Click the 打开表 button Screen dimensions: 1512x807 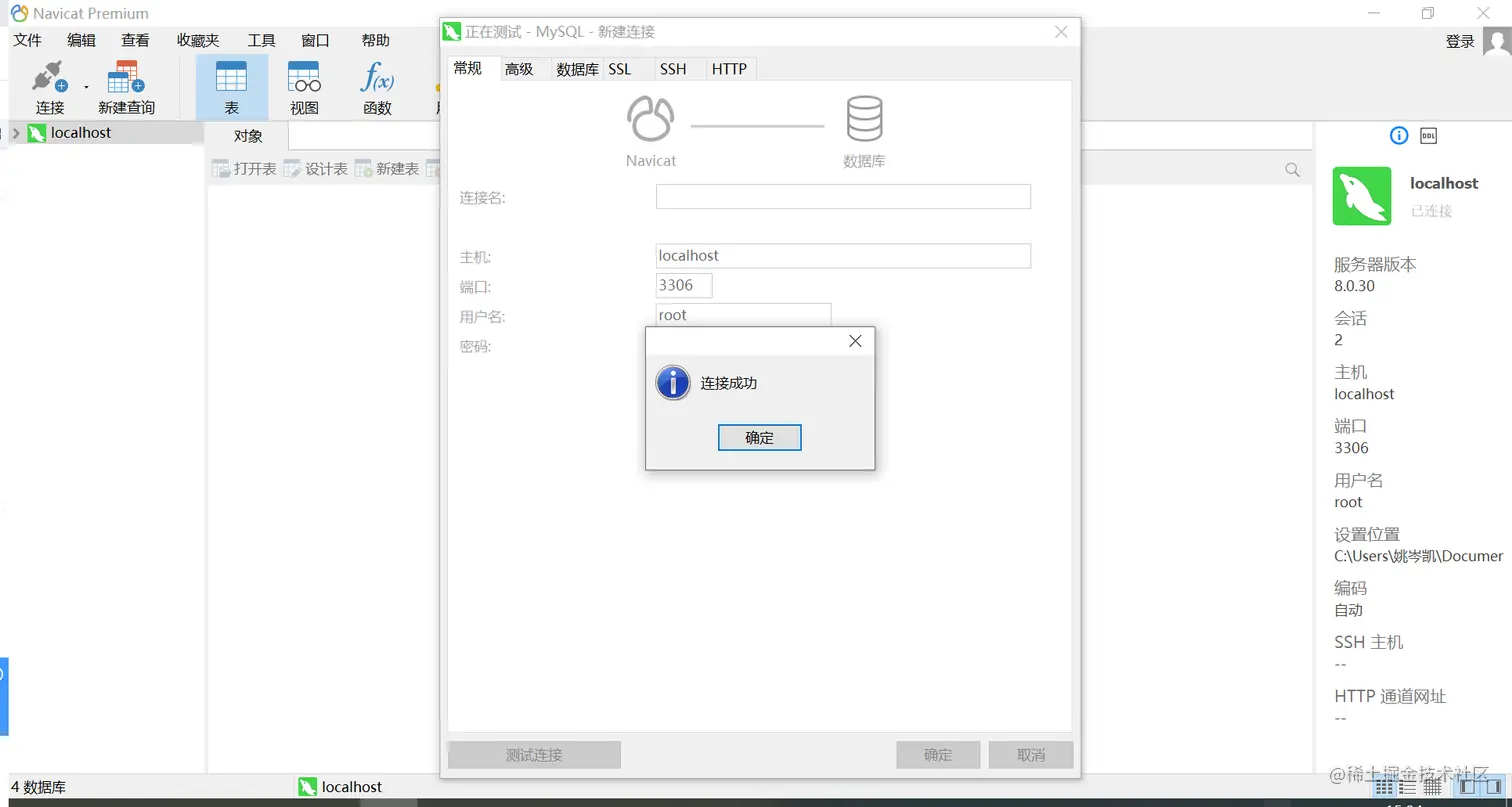244,169
